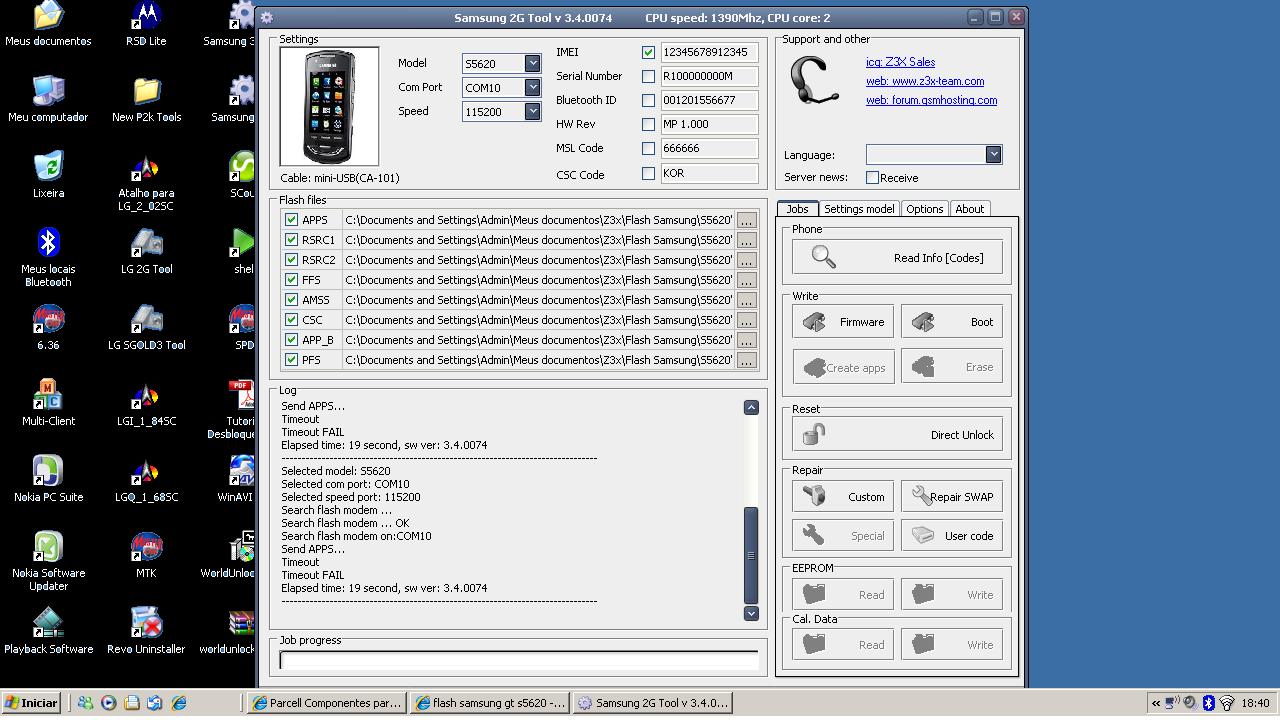Enable the Serial Number checkbox
The height and width of the screenshot is (720, 1280).
click(x=648, y=76)
